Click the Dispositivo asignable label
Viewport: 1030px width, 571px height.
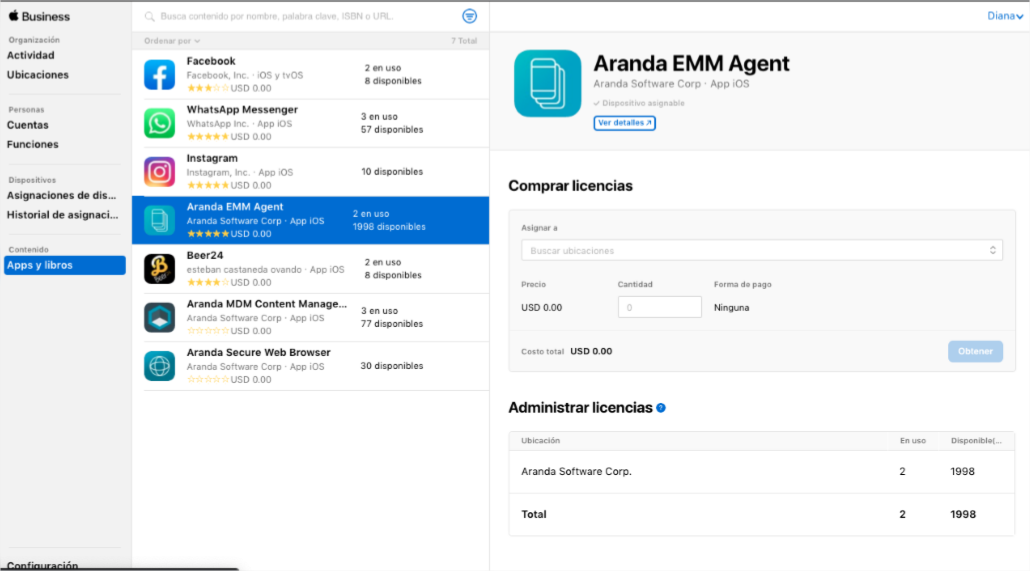[639, 103]
